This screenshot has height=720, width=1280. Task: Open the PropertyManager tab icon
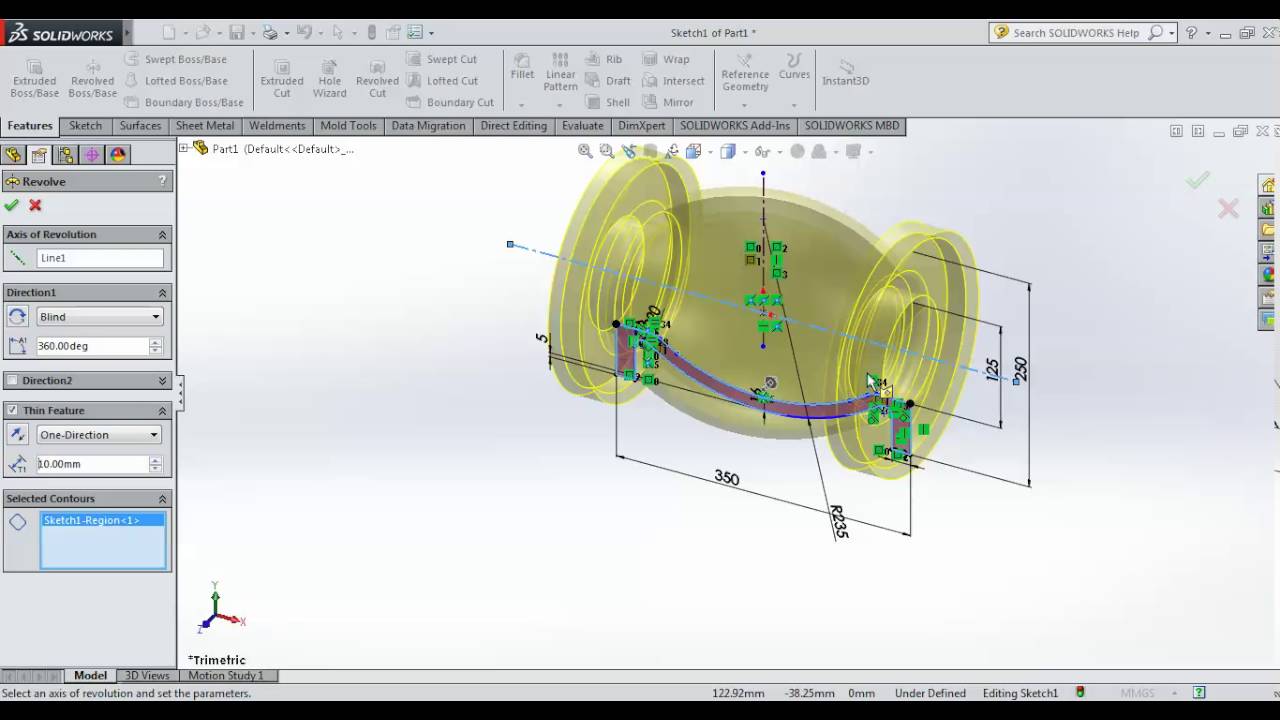pos(38,155)
